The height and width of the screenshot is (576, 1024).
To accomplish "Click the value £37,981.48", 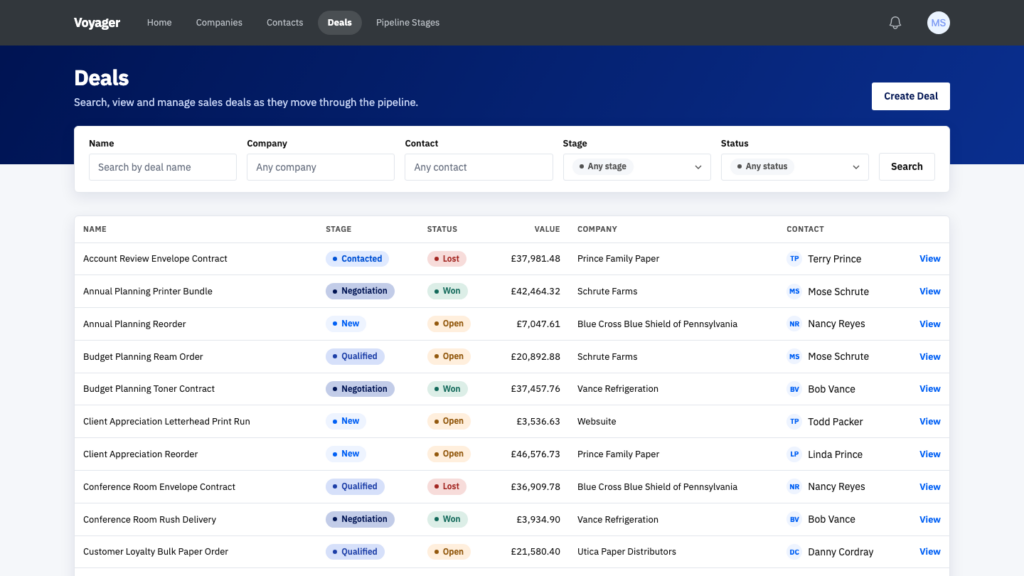I will [536, 259].
